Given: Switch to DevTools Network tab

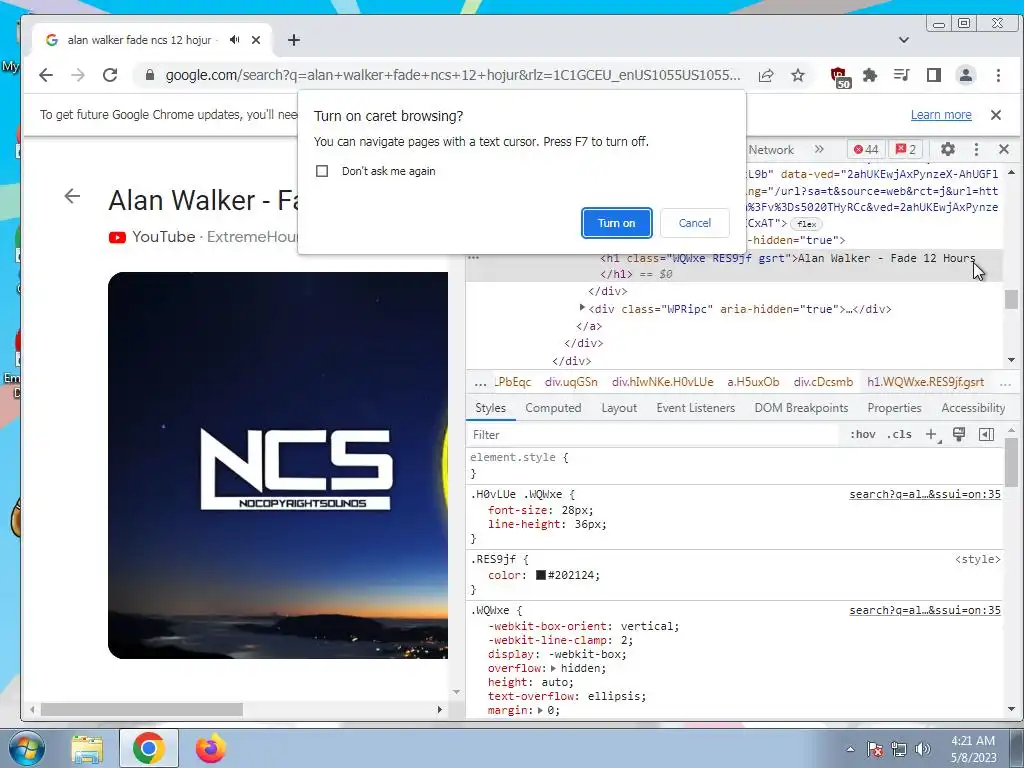Looking at the screenshot, I should click(x=771, y=150).
